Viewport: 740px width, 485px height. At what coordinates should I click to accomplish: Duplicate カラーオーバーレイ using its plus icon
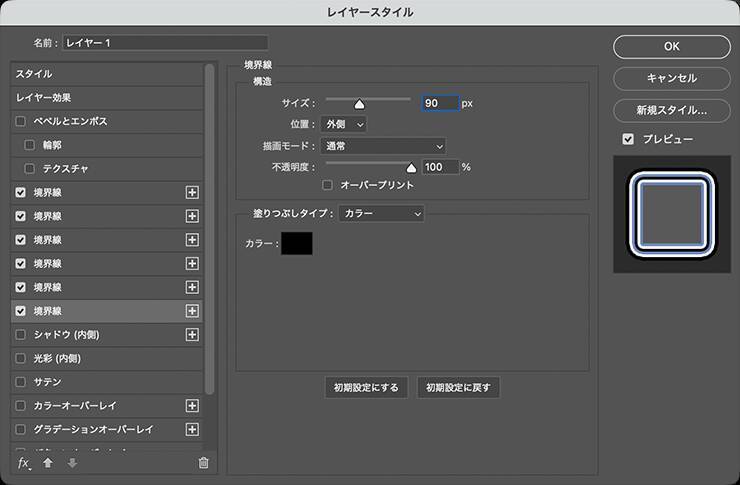point(192,406)
